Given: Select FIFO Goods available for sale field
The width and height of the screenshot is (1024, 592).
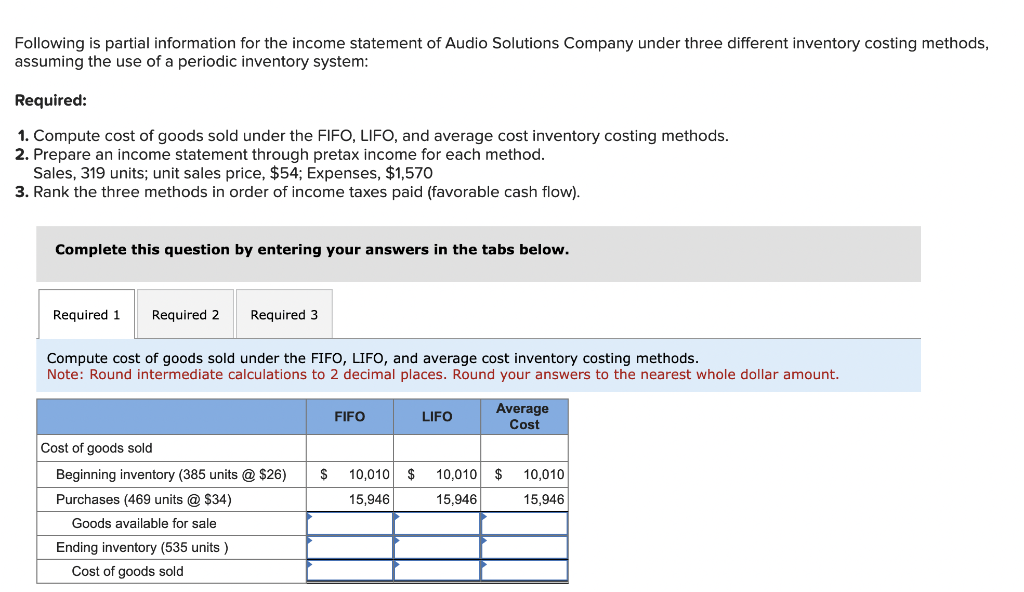Looking at the screenshot, I should (x=350, y=523).
